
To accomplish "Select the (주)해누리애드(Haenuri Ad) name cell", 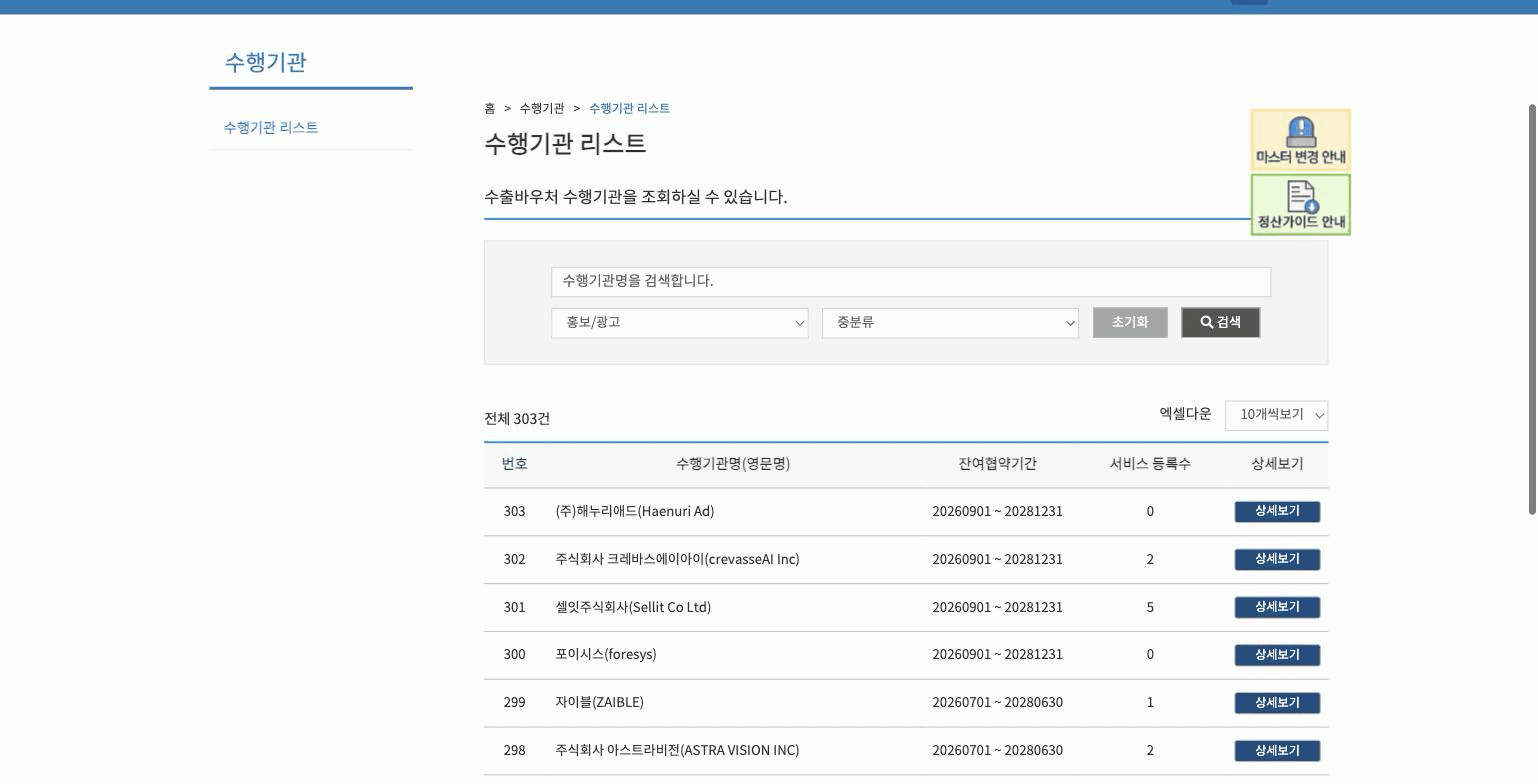I will 635,511.
